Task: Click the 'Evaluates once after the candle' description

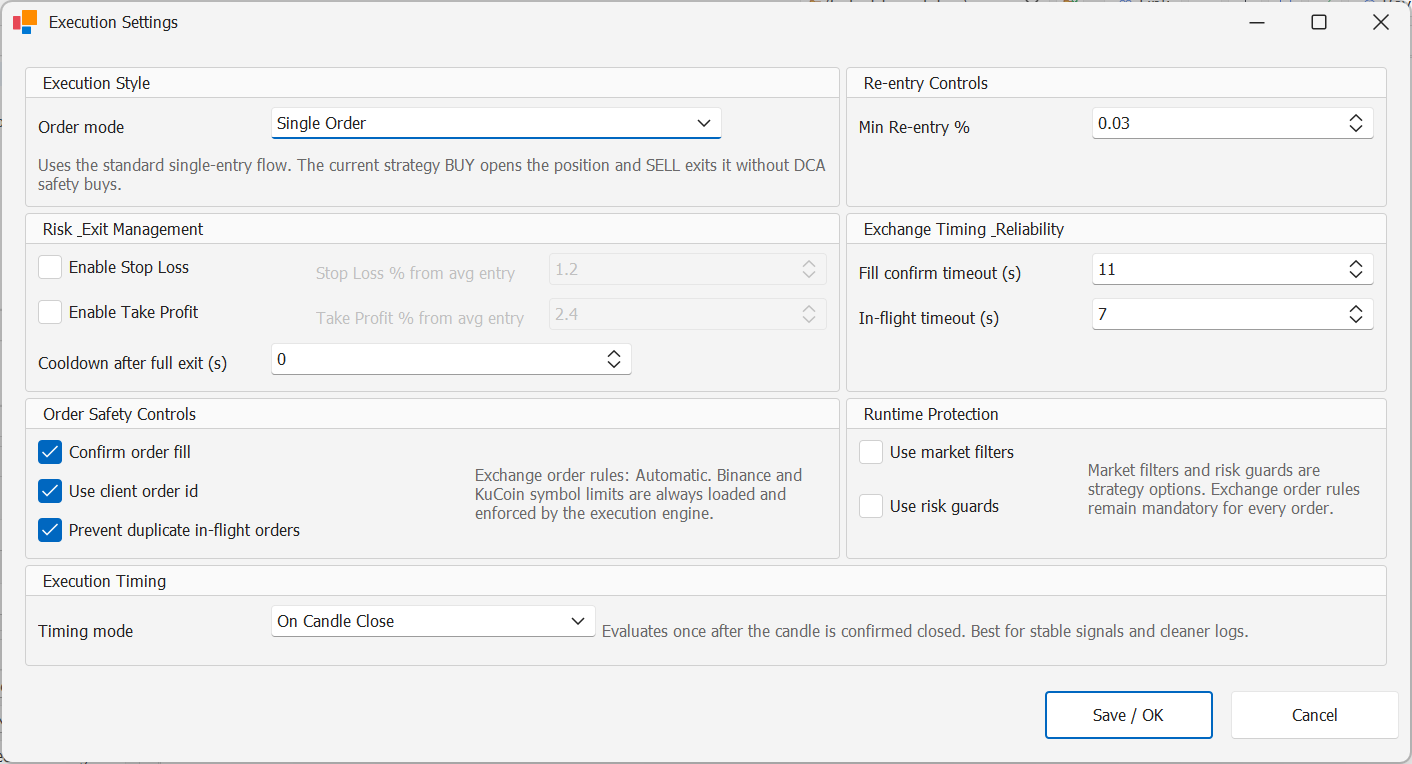Action: click(925, 631)
